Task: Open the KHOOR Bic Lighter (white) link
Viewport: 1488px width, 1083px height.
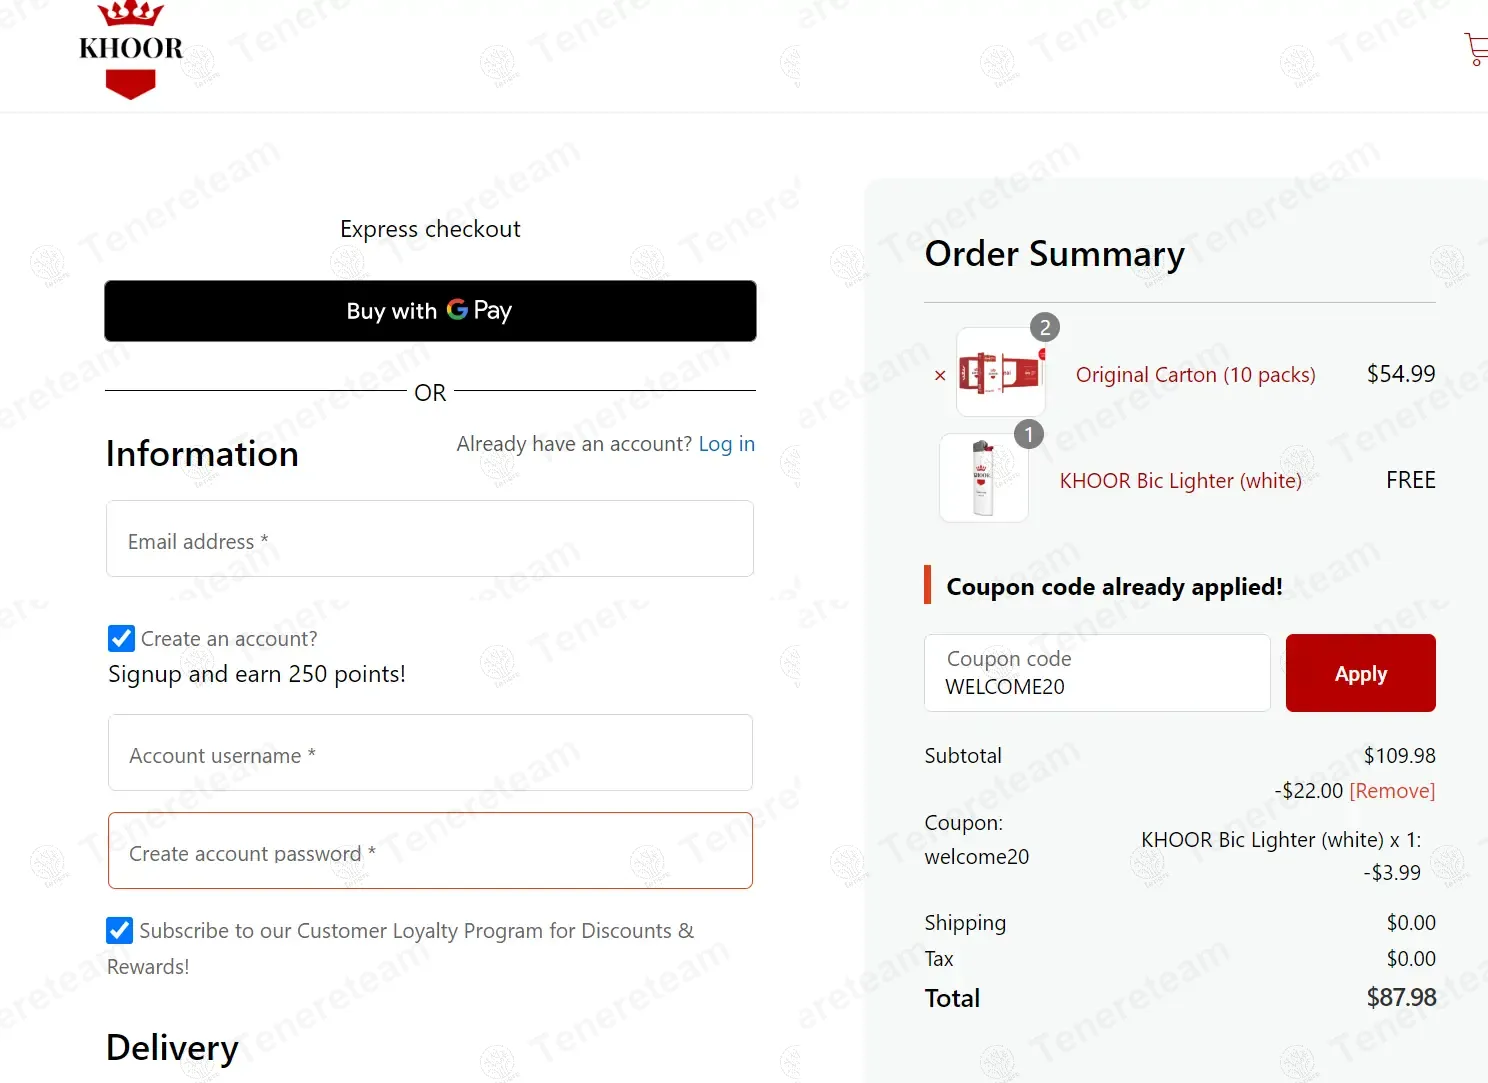Action: (1180, 481)
